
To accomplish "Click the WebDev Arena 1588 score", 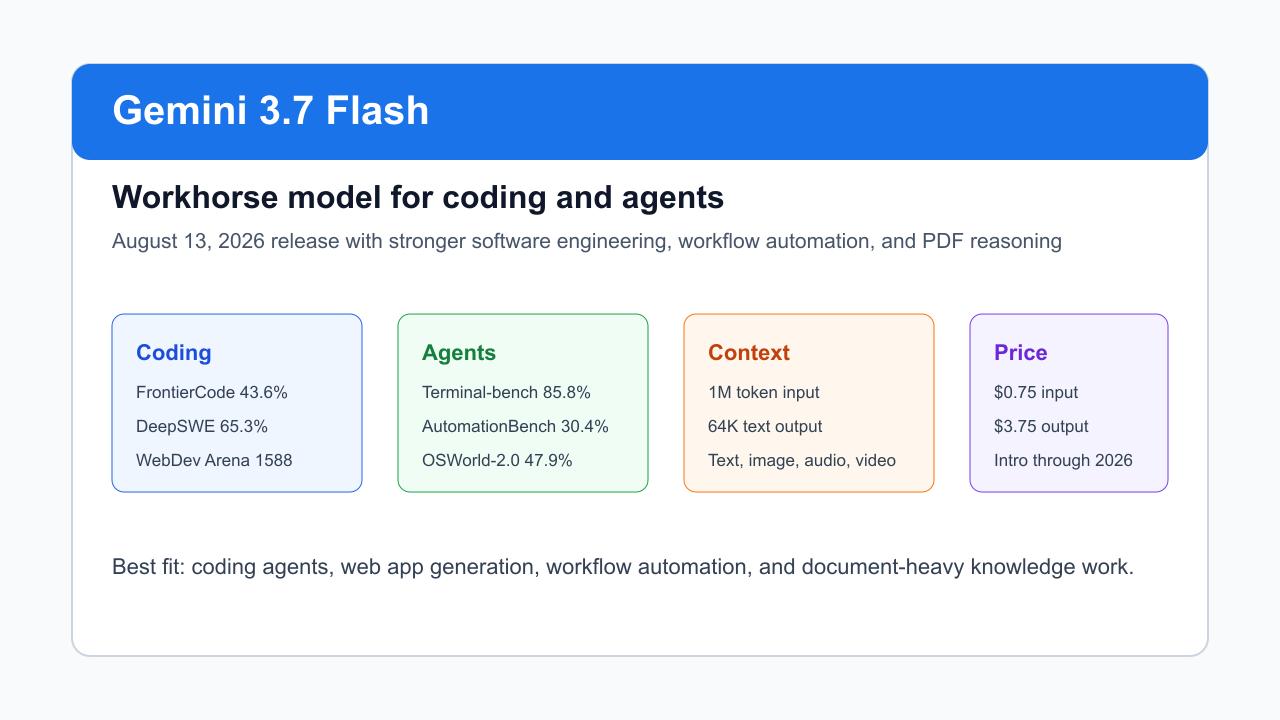I will pos(214,460).
